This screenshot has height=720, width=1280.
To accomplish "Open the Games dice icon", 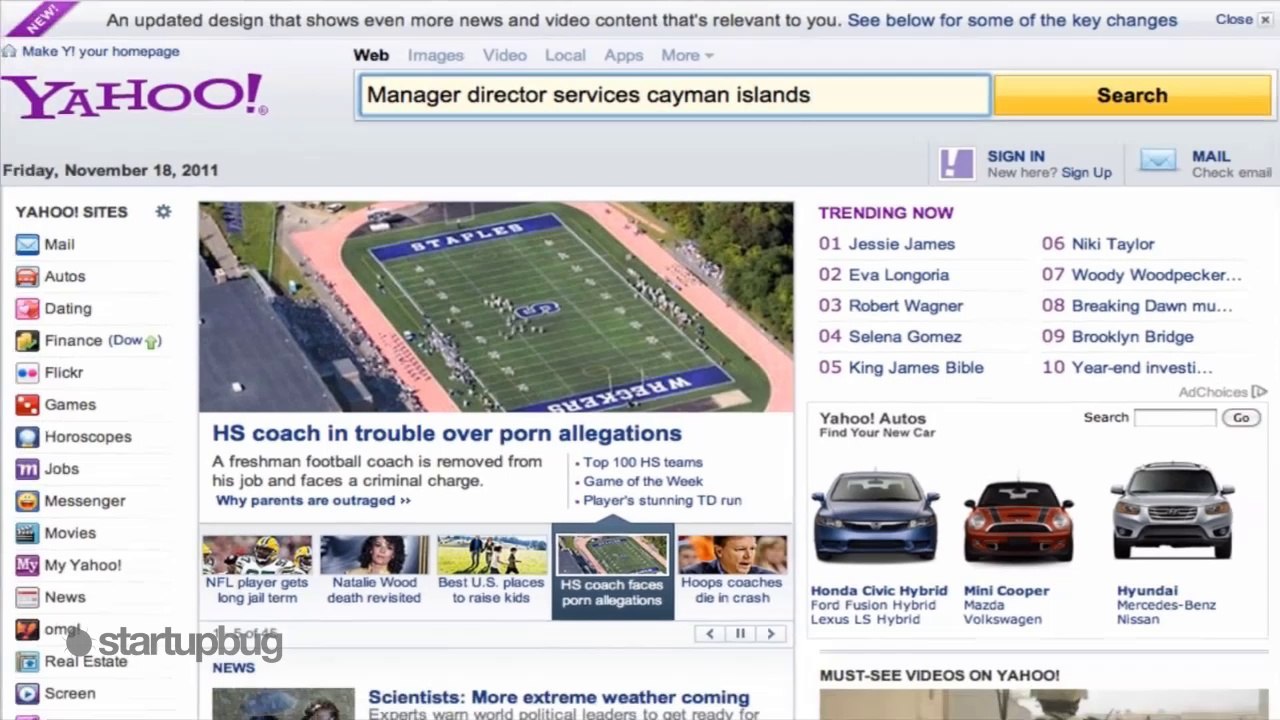I will tap(27, 404).
